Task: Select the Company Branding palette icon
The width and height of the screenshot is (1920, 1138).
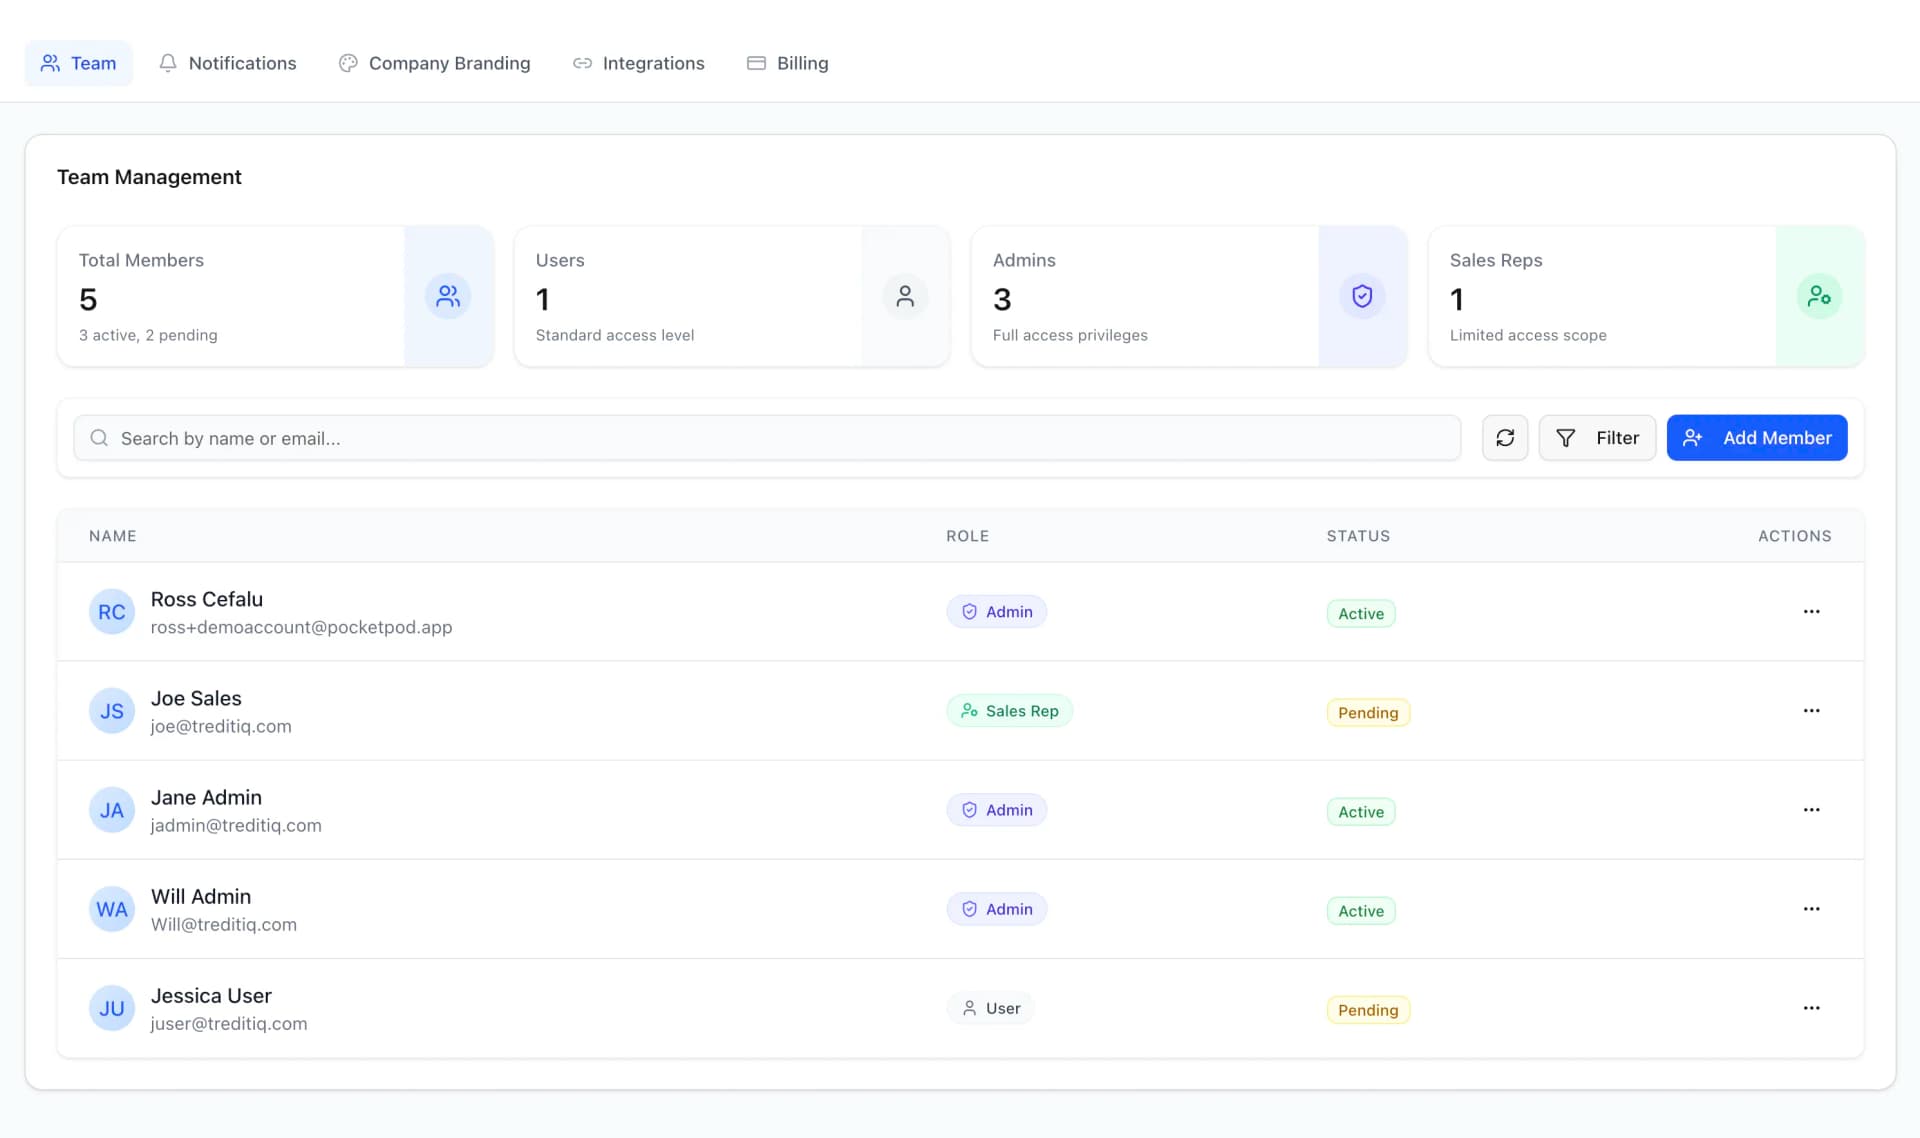Action: click(x=347, y=62)
